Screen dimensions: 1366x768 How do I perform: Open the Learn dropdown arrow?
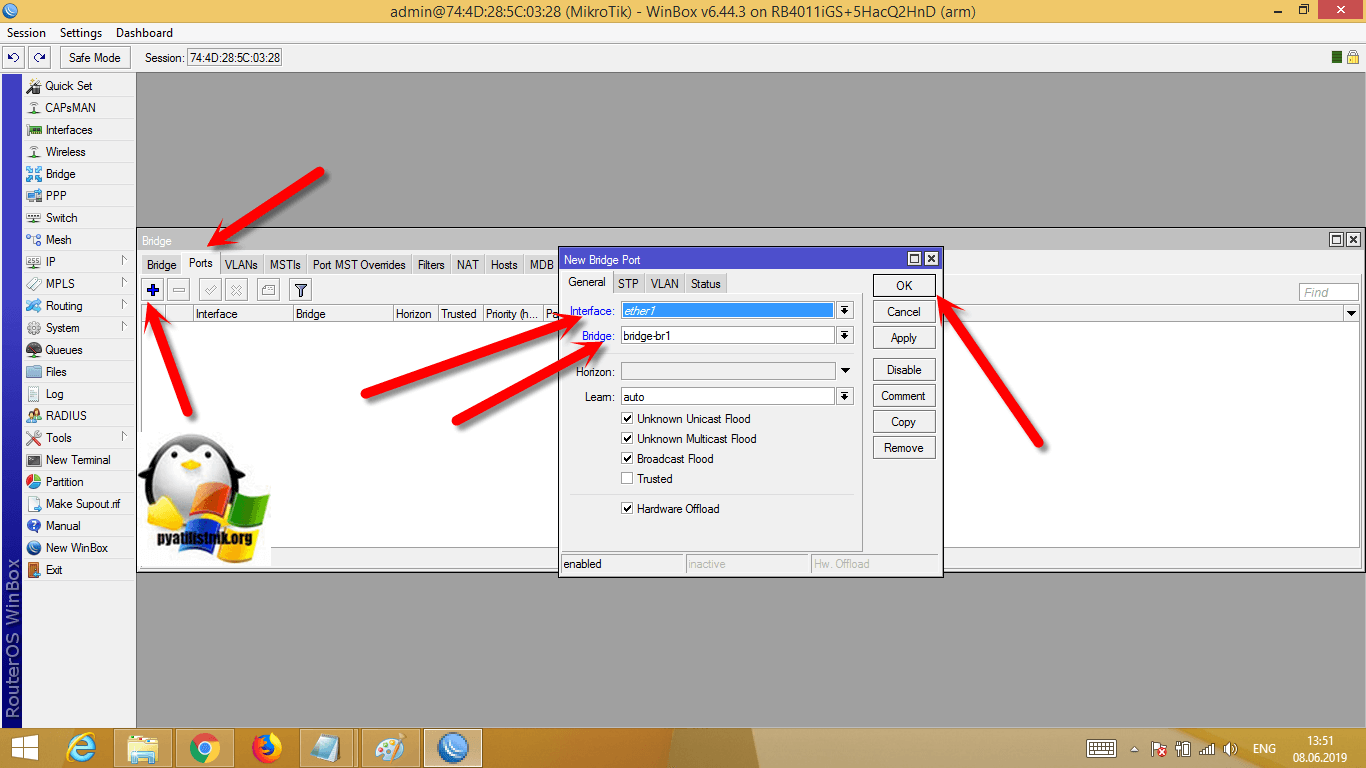click(845, 397)
